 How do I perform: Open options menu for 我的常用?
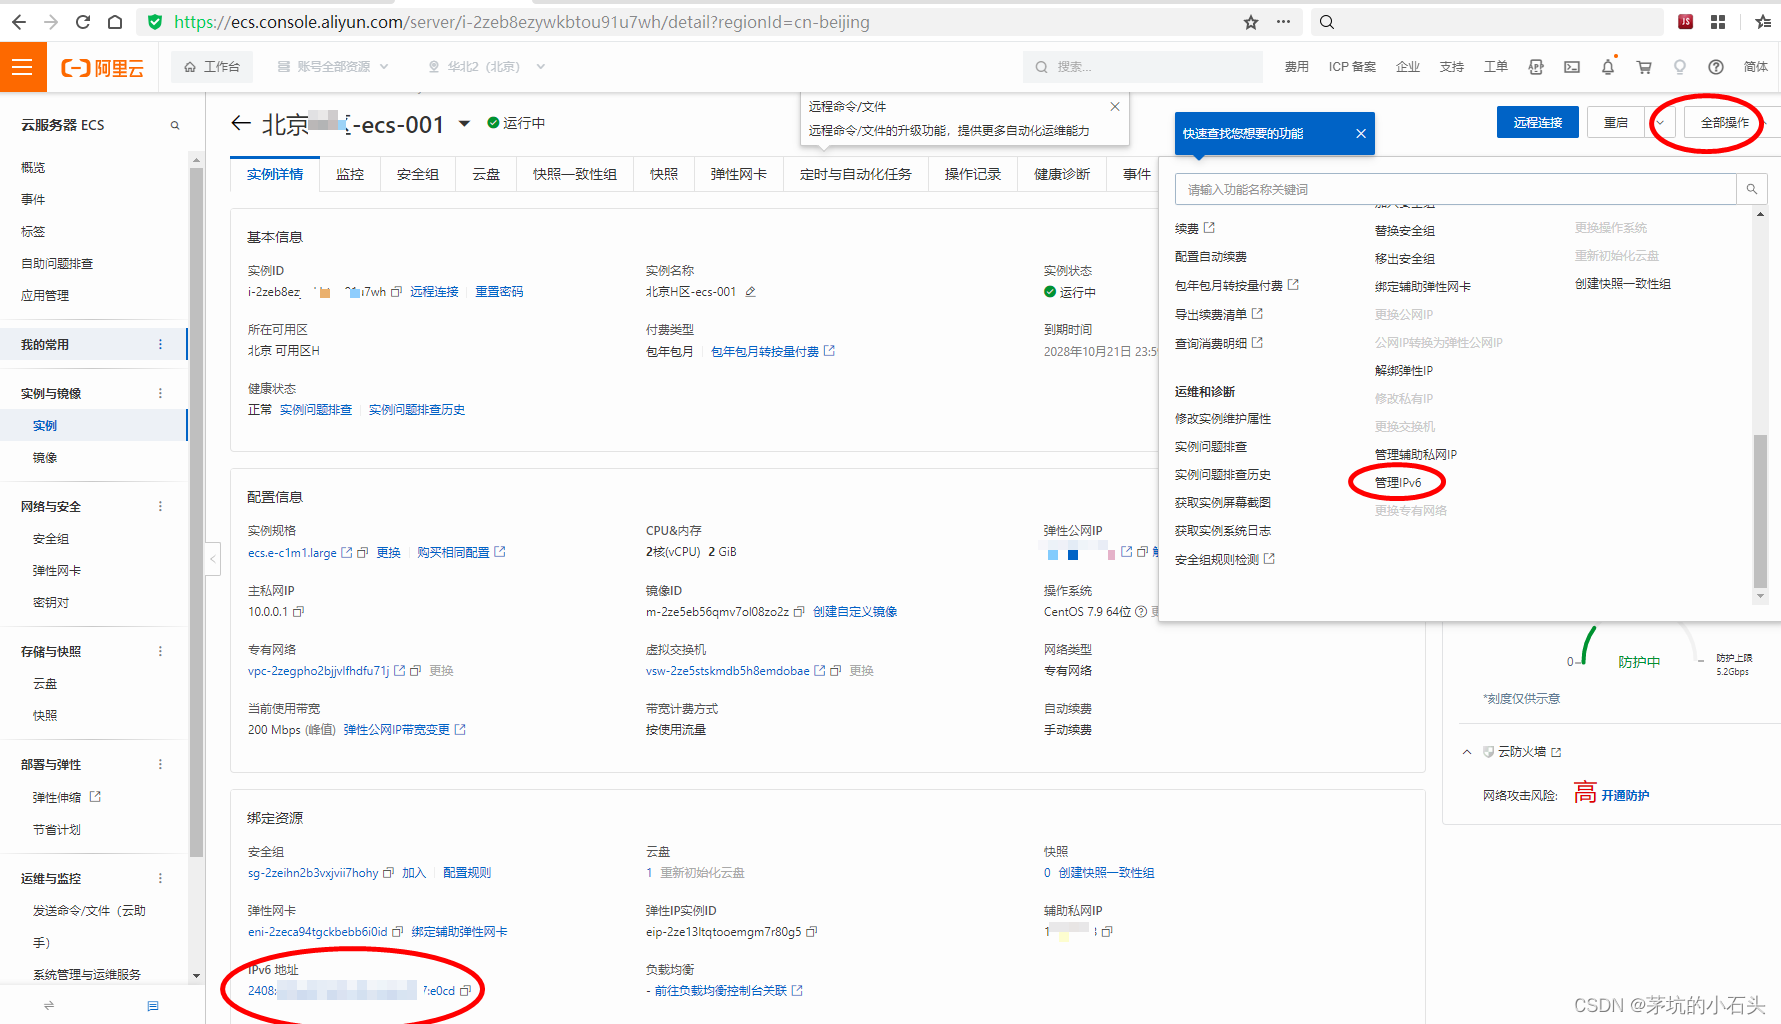tap(160, 345)
